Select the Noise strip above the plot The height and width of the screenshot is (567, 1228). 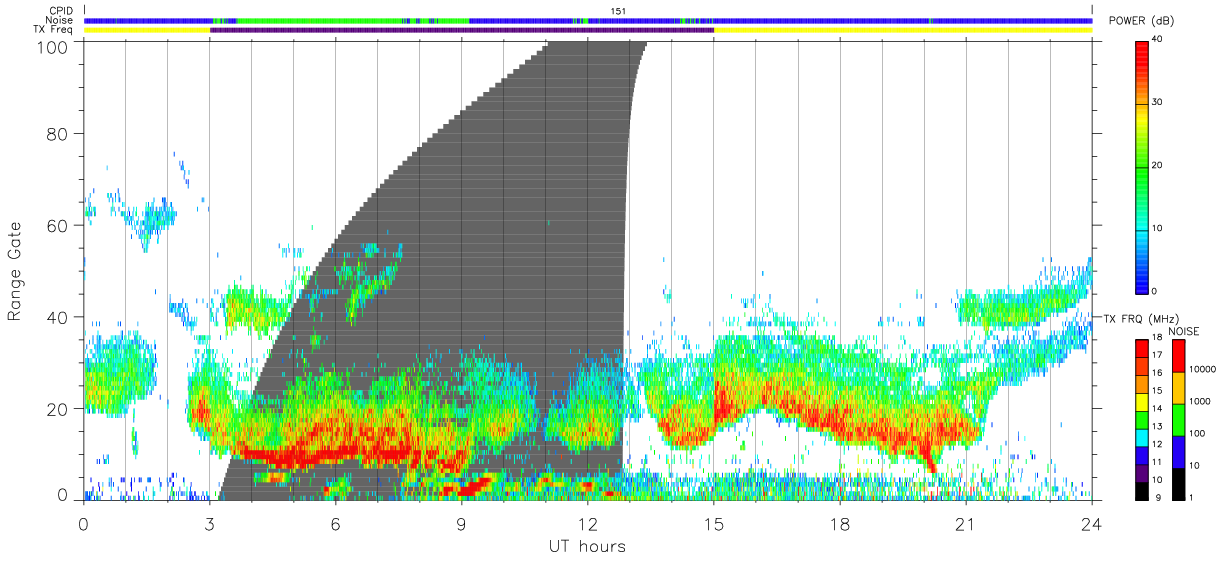click(588, 20)
